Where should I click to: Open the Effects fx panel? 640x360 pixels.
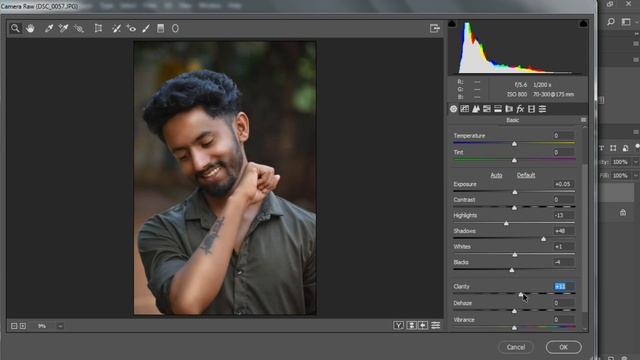pos(520,109)
